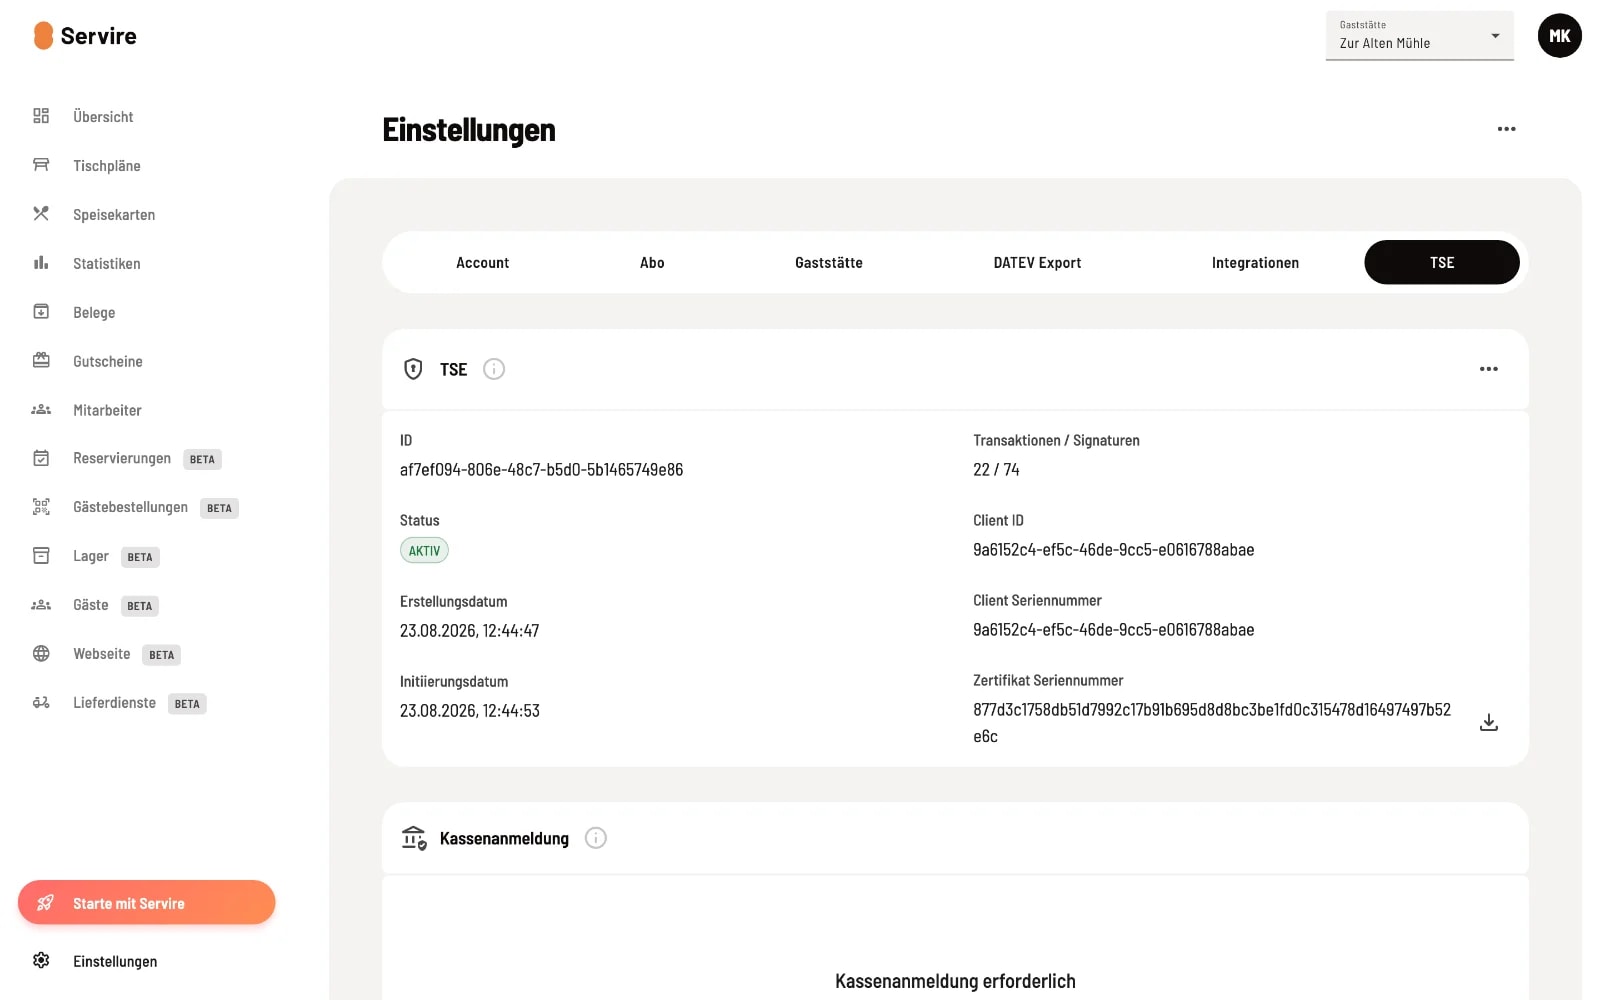Click the Speisekarten cutlery icon
Screen dimensions: 1600x1000
coord(41,214)
